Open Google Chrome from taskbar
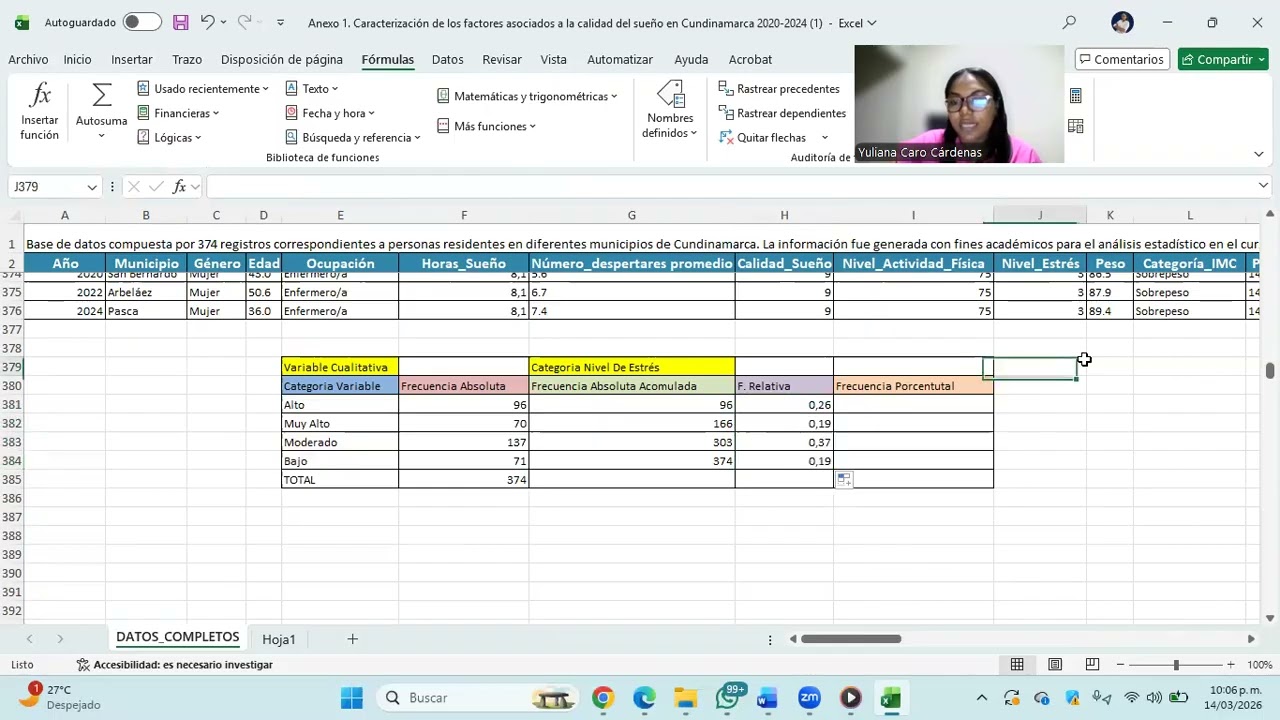Screen dimensions: 1280x720 tap(602, 698)
